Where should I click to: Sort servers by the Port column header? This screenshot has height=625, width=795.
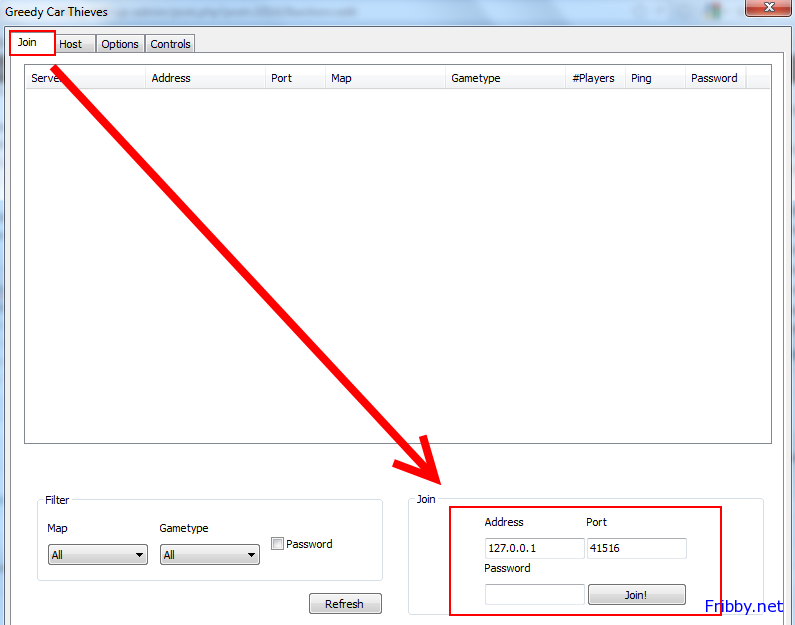pos(295,78)
